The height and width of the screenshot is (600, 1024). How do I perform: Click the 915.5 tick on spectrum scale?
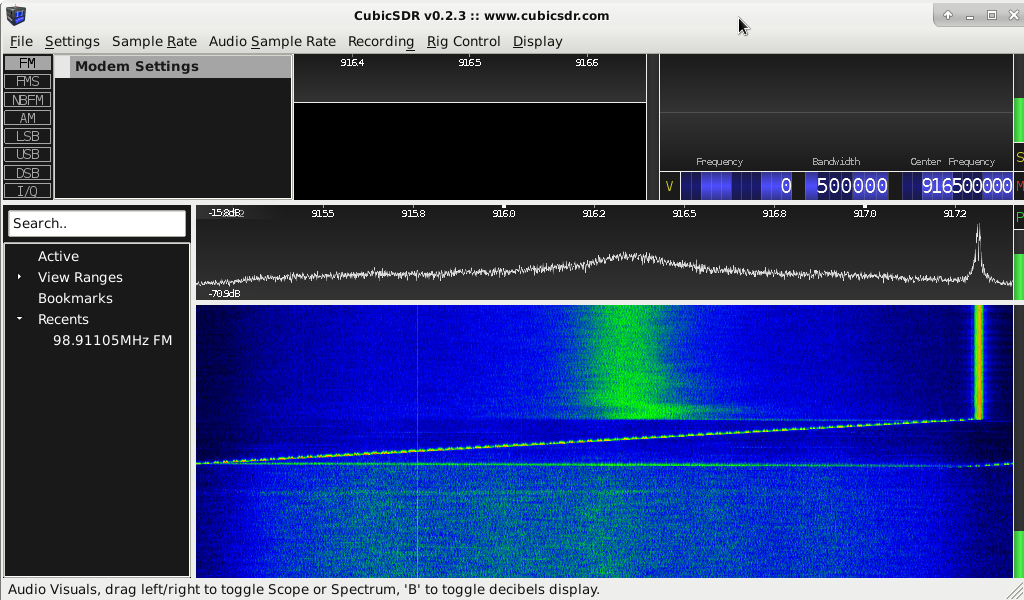(323, 213)
